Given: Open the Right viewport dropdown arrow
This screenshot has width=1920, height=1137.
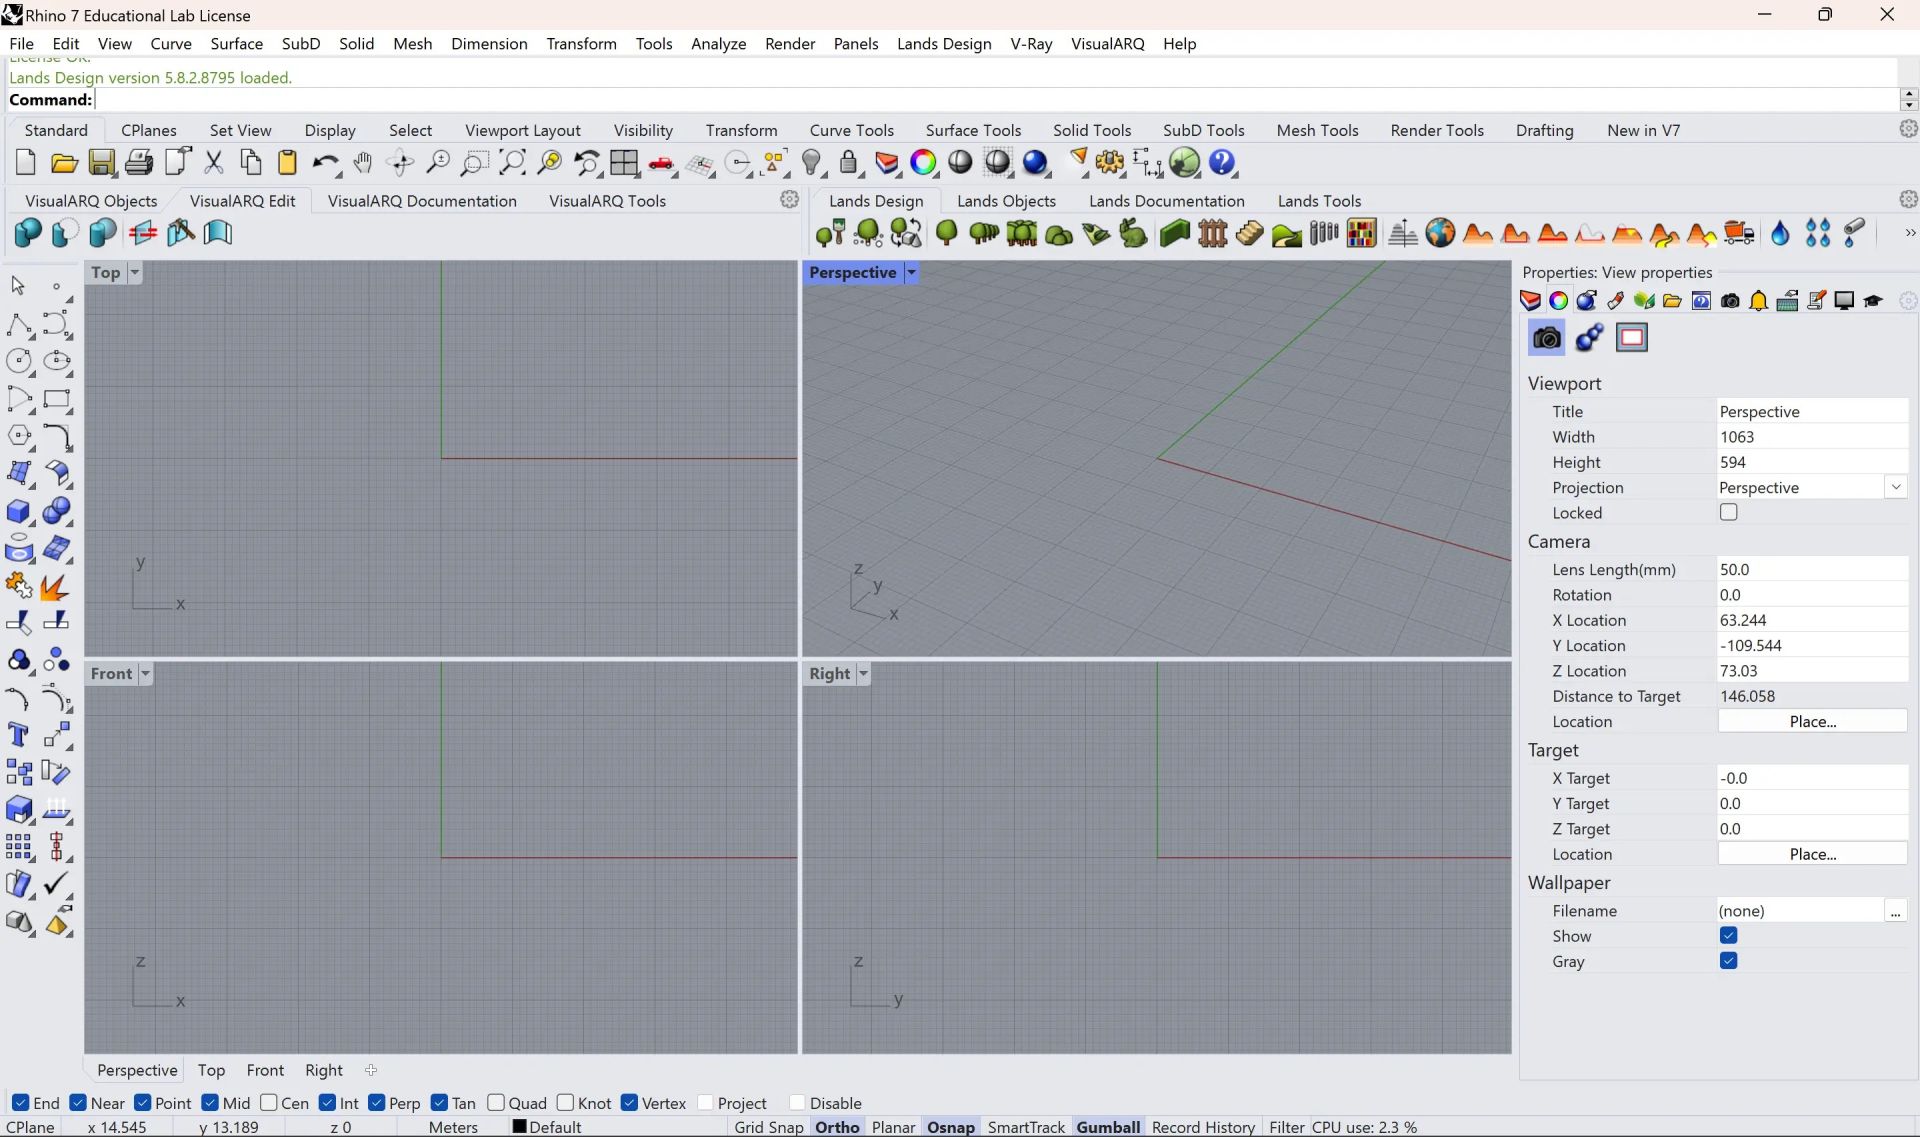Looking at the screenshot, I should (x=863, y=673).
